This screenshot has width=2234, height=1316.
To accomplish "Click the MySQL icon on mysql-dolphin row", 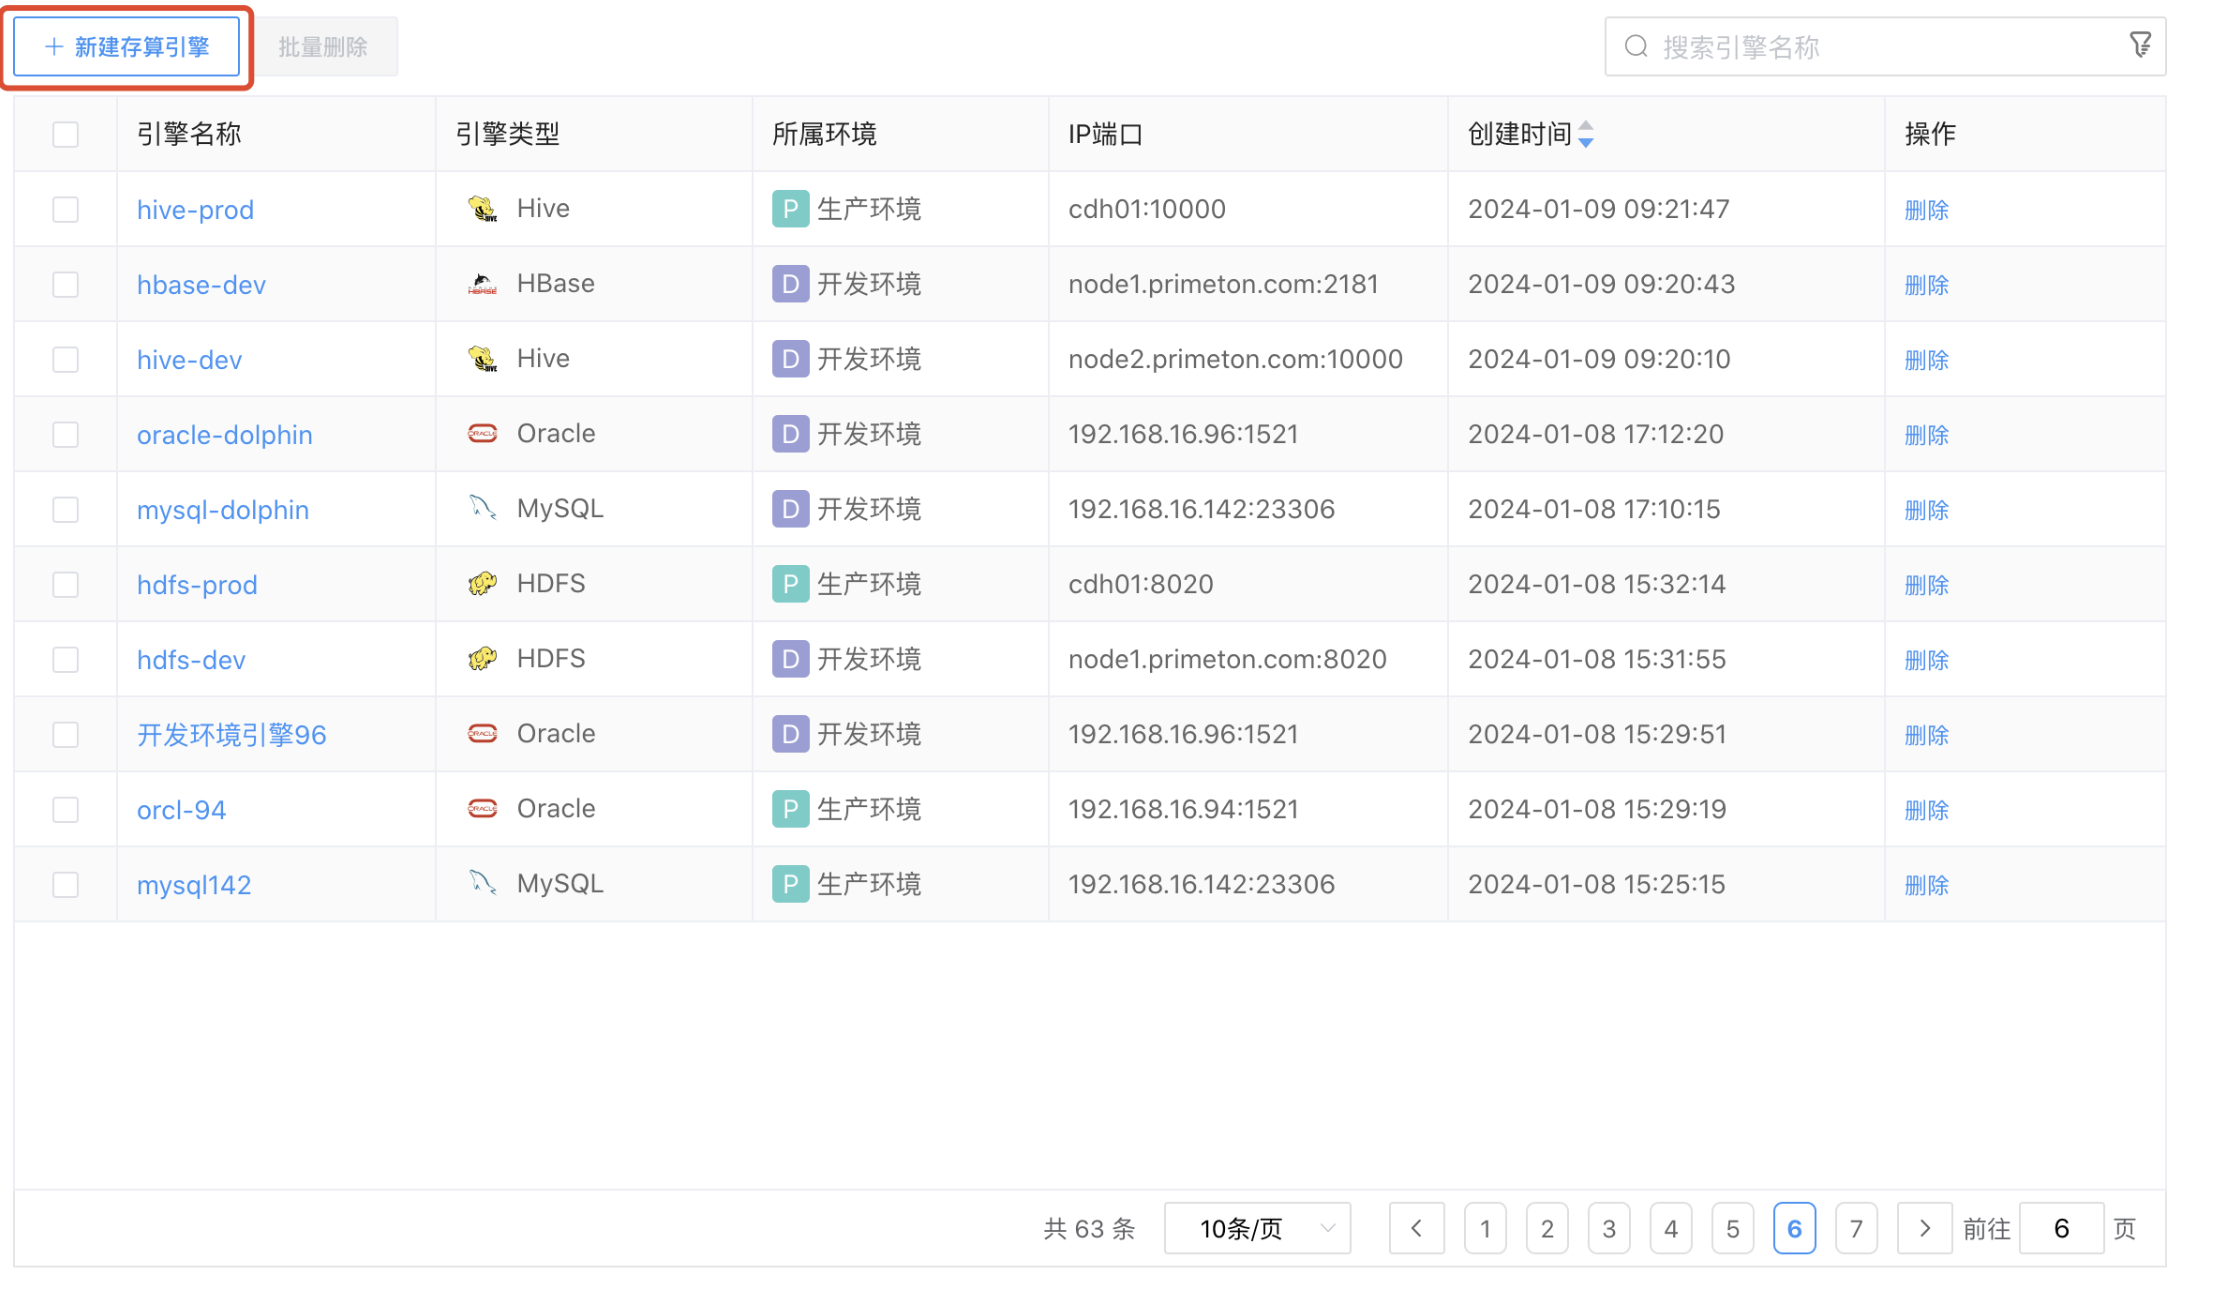I will tap(483, 508).
